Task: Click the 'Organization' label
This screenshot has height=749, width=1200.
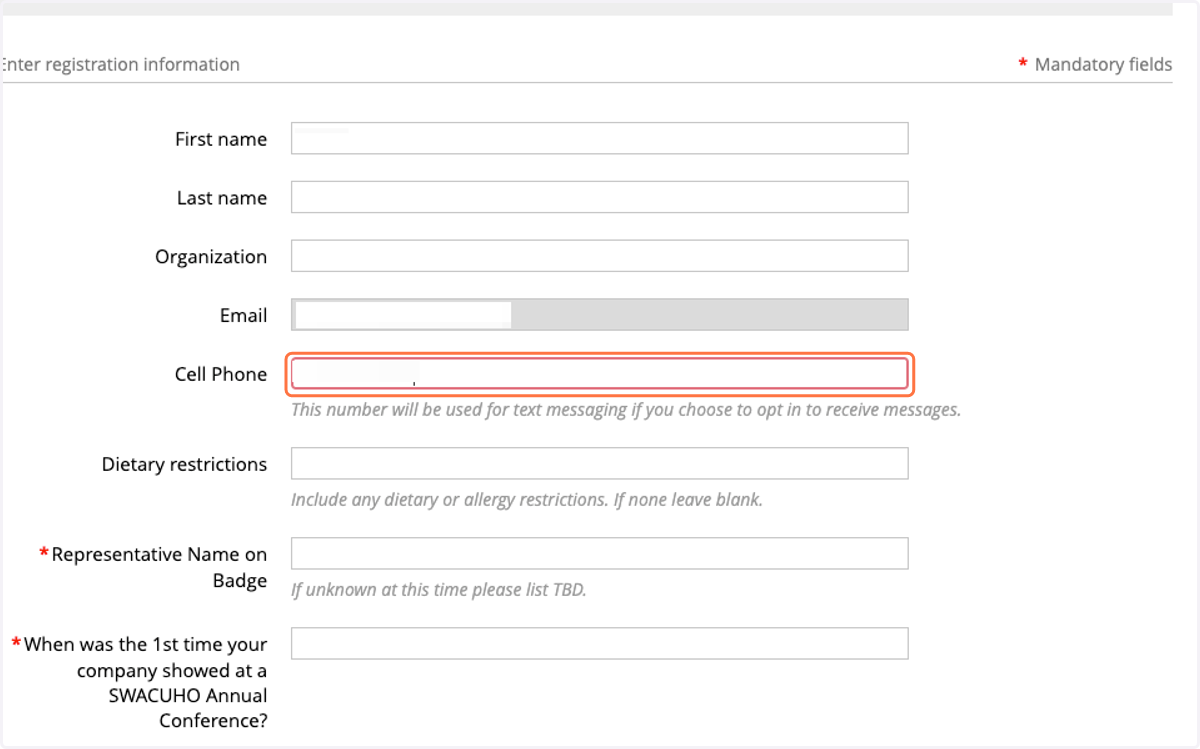Action: tap(211, 256)
